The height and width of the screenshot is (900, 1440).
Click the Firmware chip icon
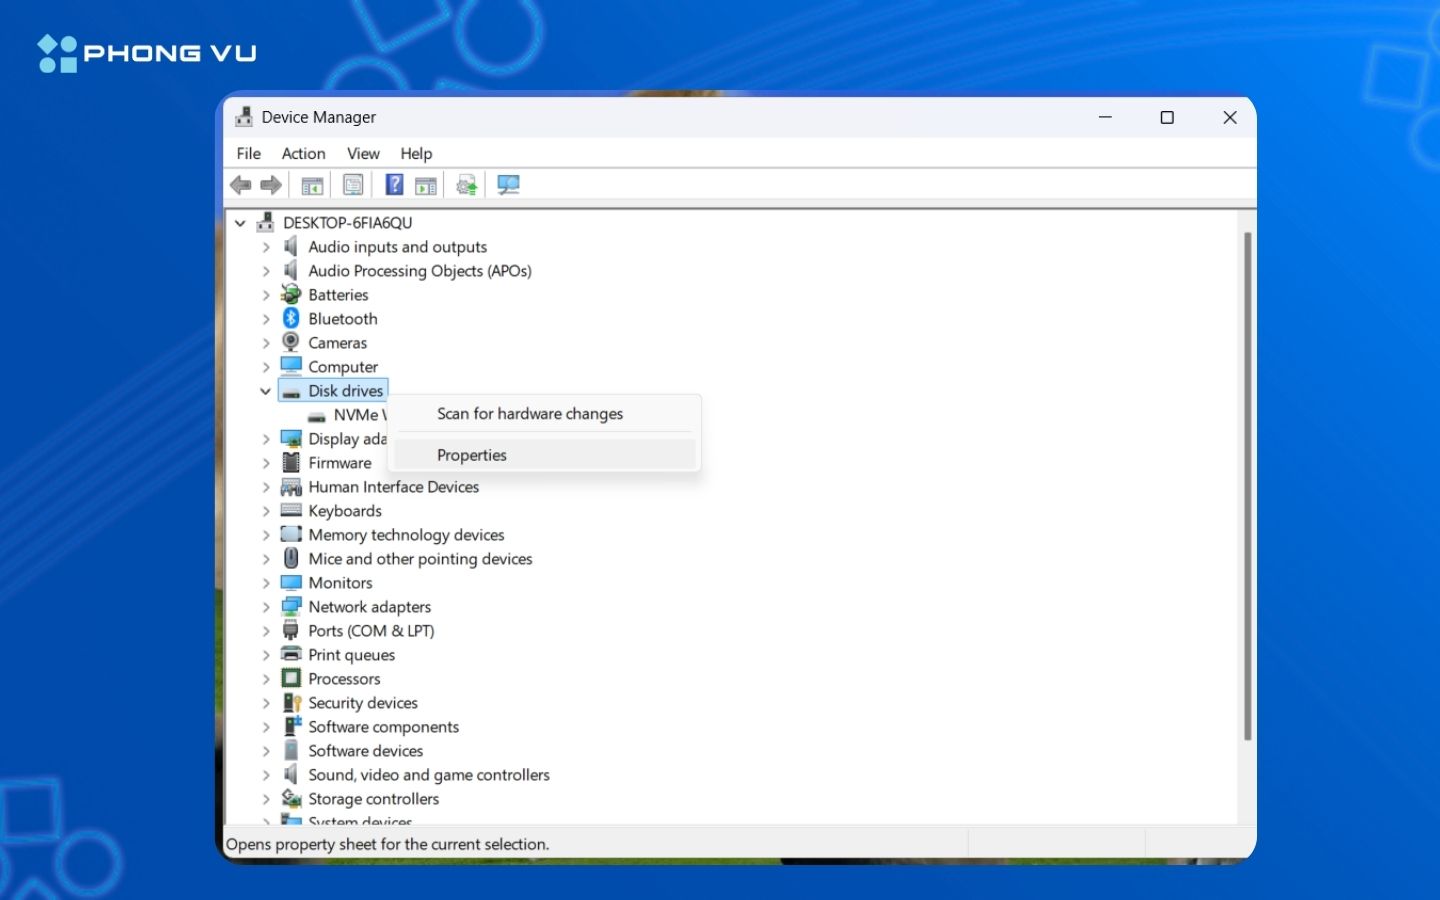(291, 462)
